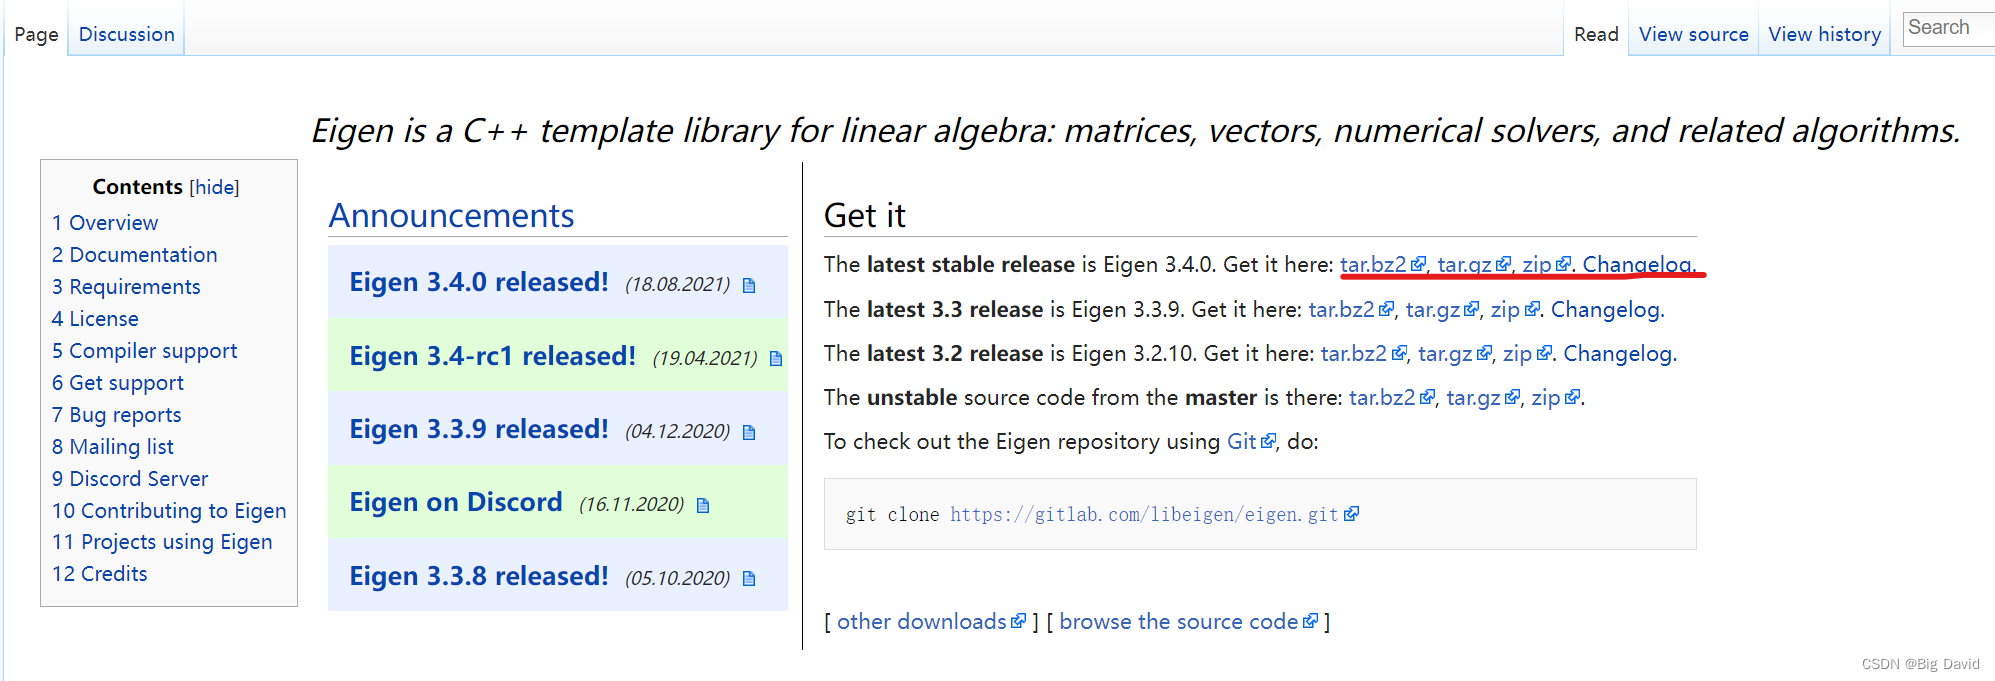Open document icon beside Eigen 3.4.0 announcement
This screenshot has height=681, width=1995.
pyautogui.click(x=749, y=286)
